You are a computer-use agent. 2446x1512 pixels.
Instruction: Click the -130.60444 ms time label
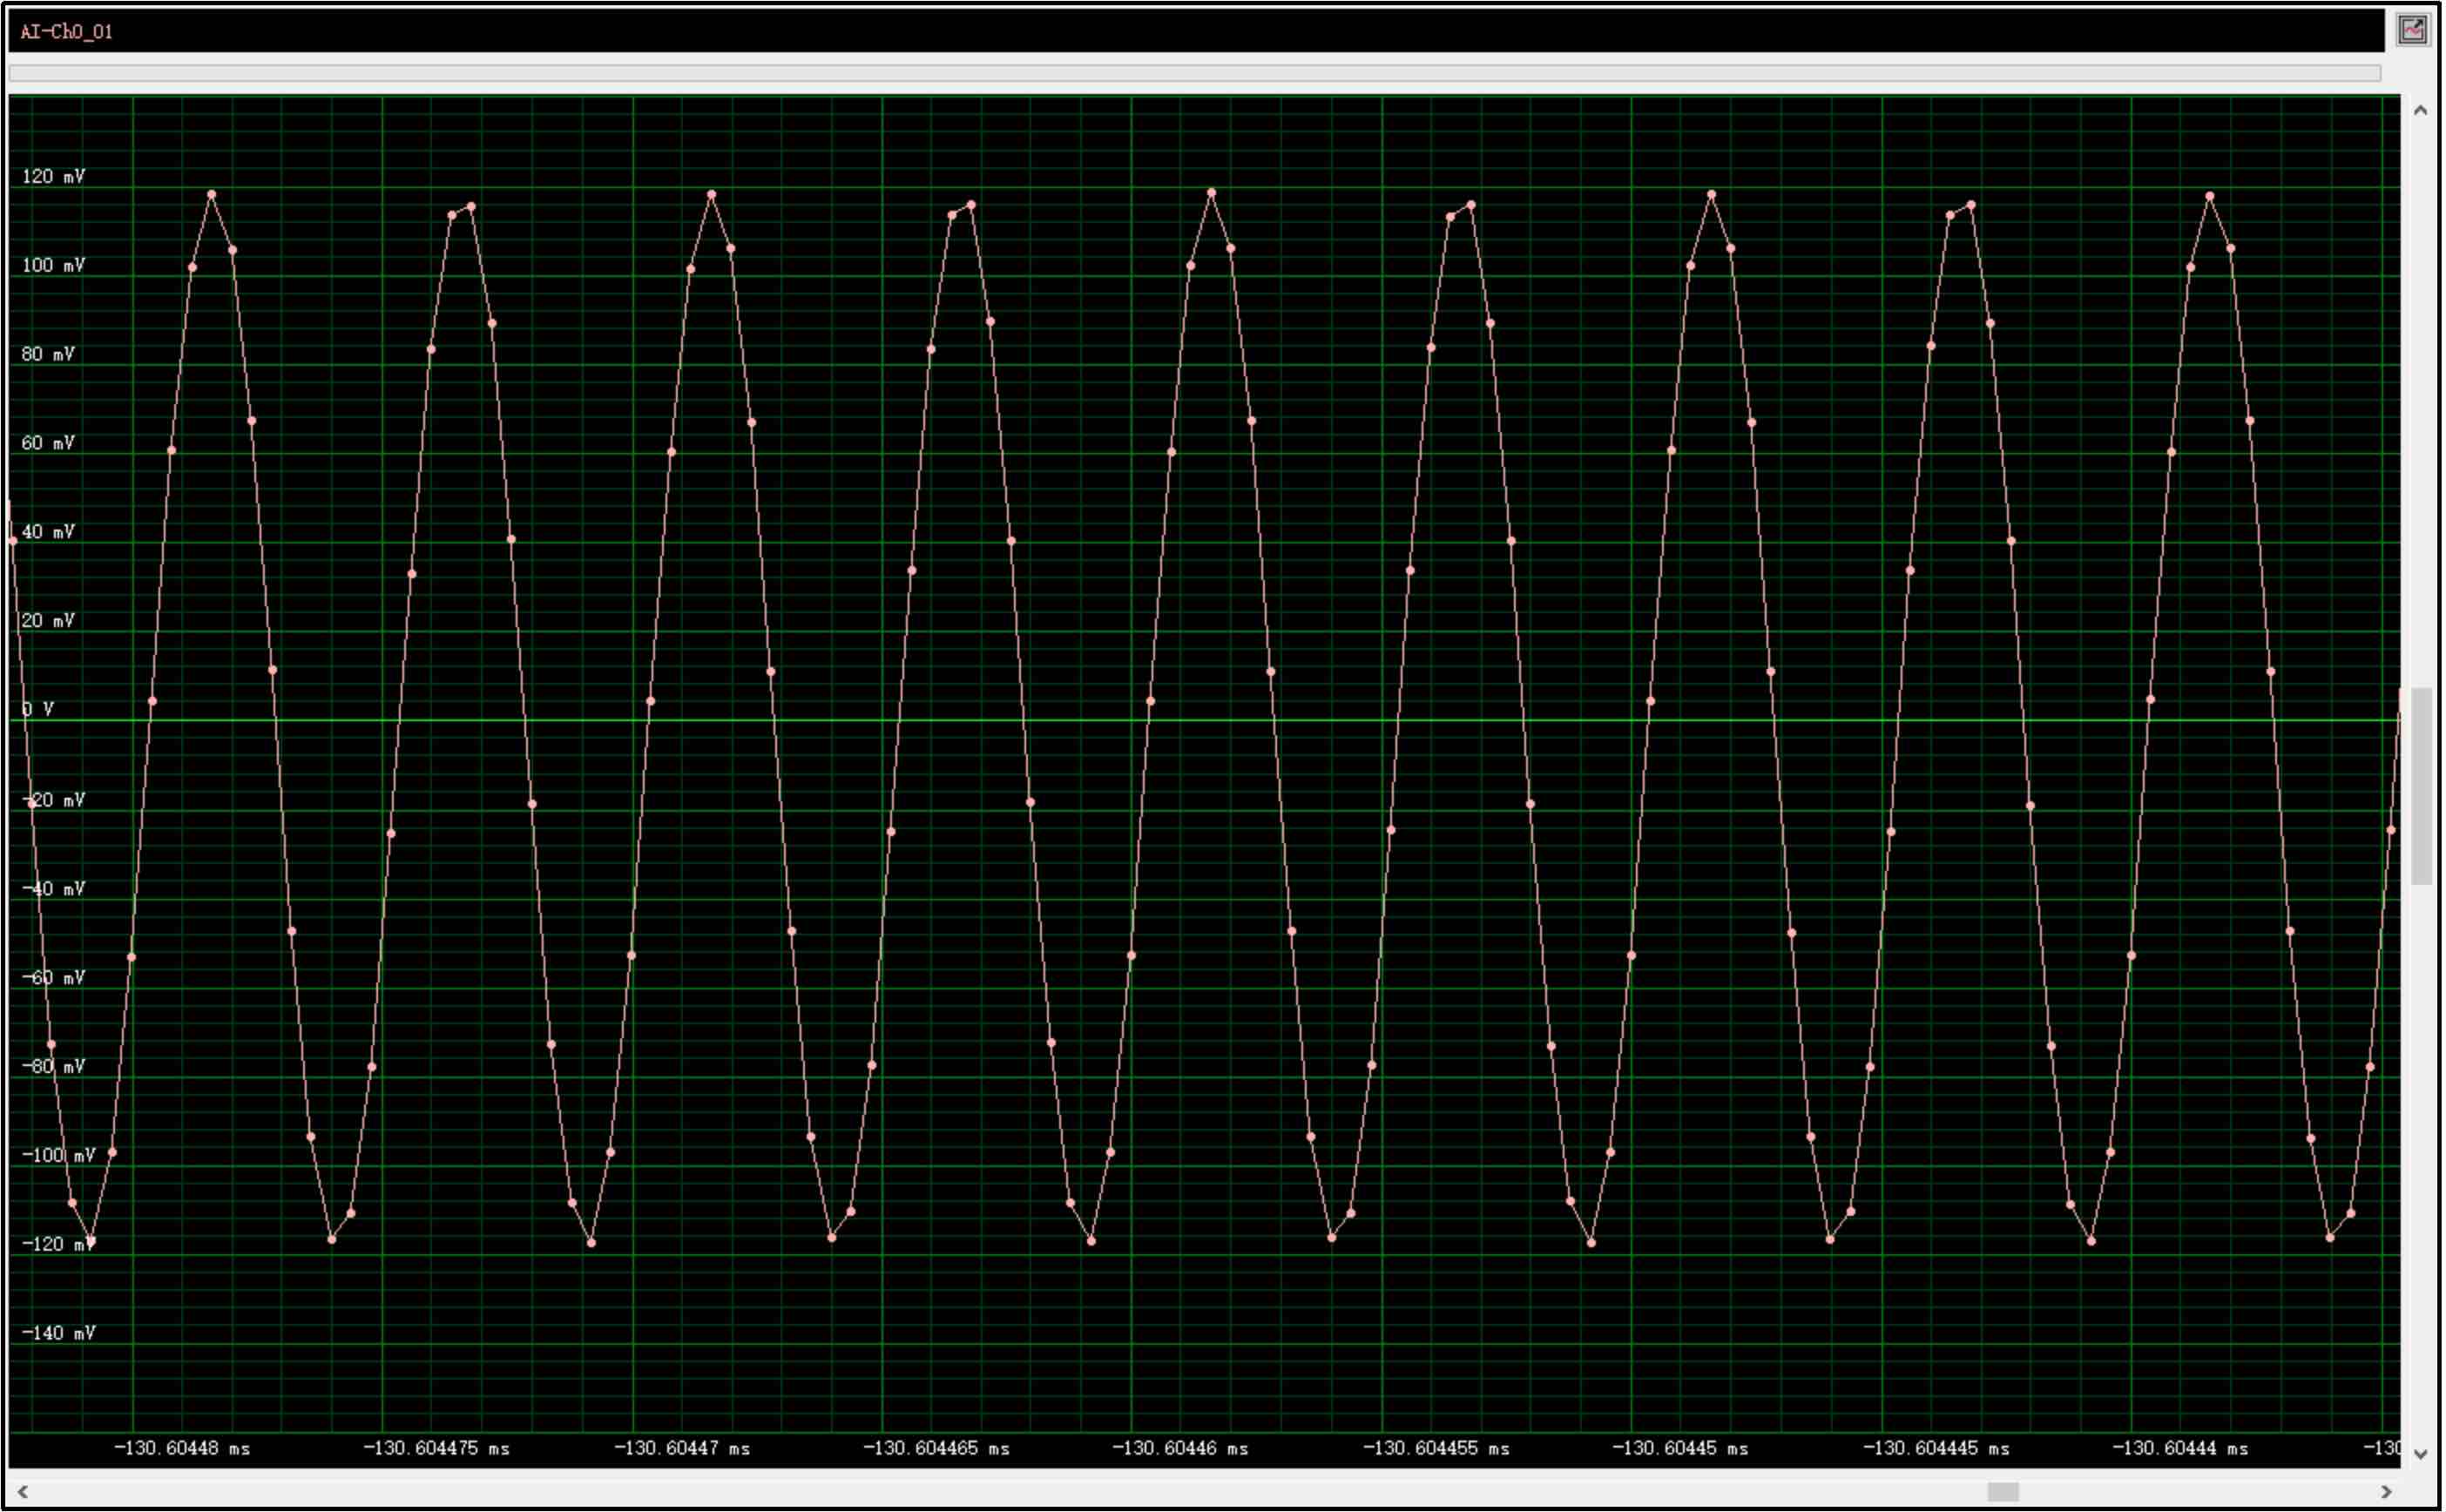pyautogui.click(x=2181, y=1449)
